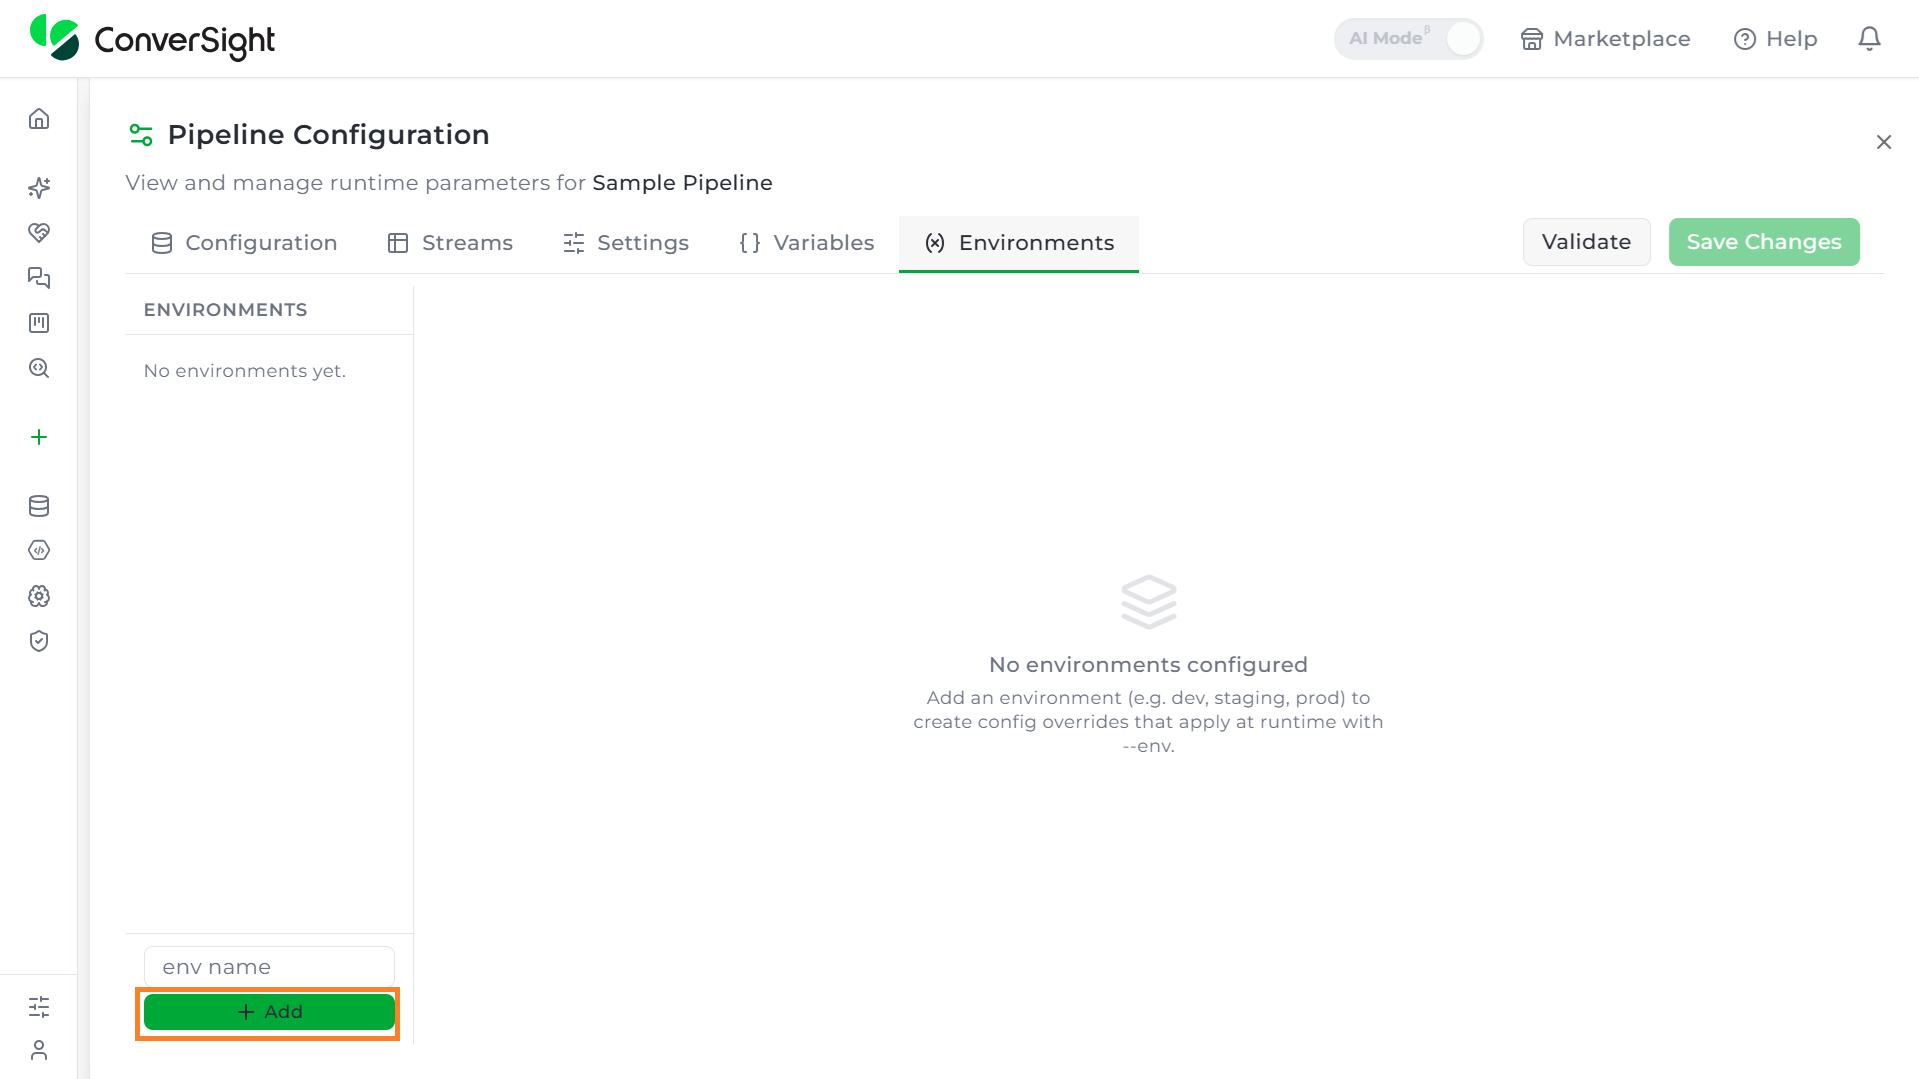Click the Pipeline Configuration title
The image size is (1919, 1079).
[x=328, y=134]
